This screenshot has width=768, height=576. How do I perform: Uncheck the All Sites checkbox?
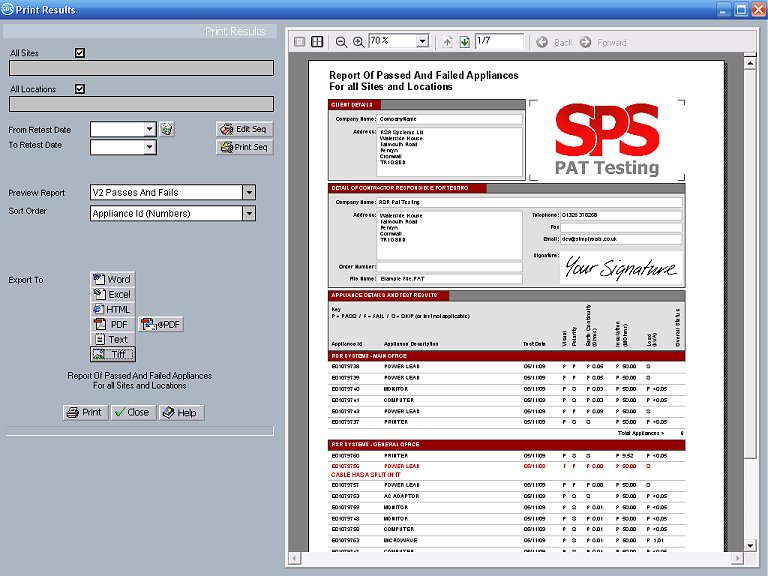80,52
